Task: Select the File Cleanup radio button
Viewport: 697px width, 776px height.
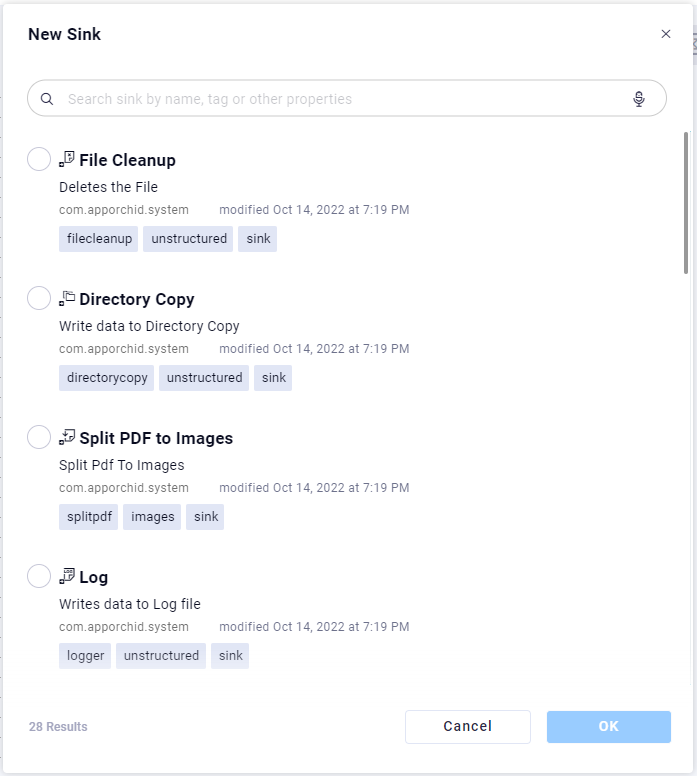Action: [x=39, y=159]
